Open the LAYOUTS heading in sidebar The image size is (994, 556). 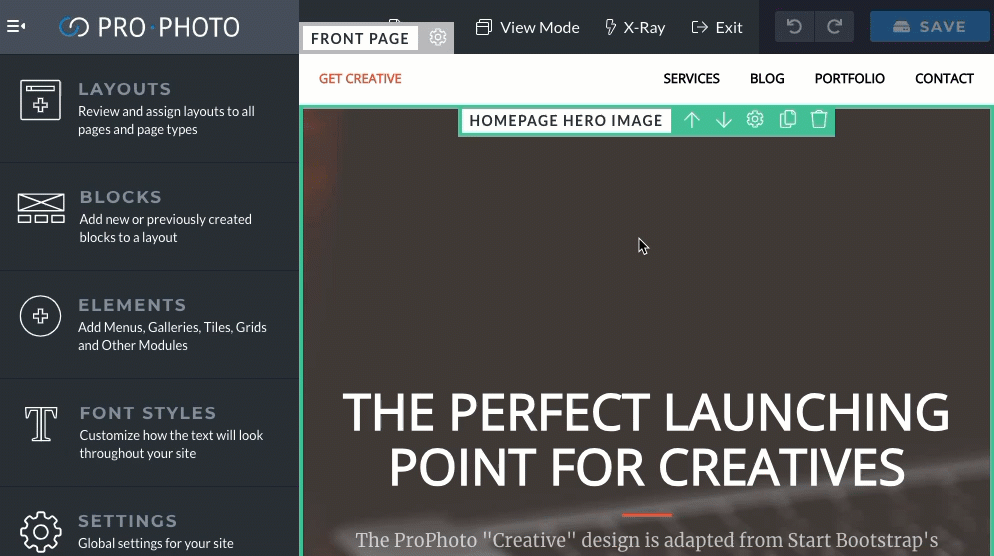tap(124, 89)
